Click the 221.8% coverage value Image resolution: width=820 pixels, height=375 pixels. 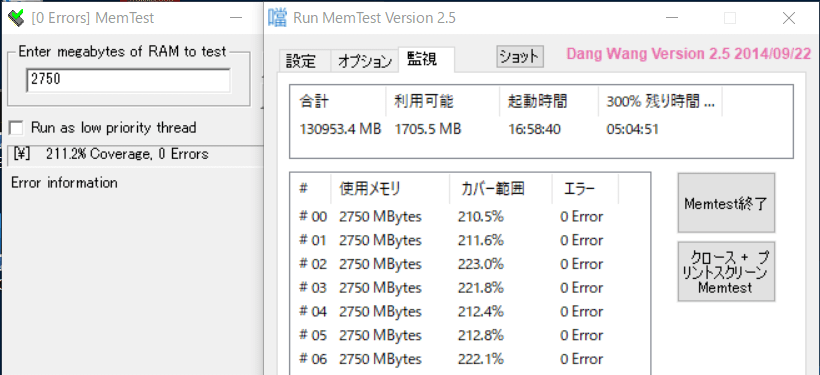[482, 288]
